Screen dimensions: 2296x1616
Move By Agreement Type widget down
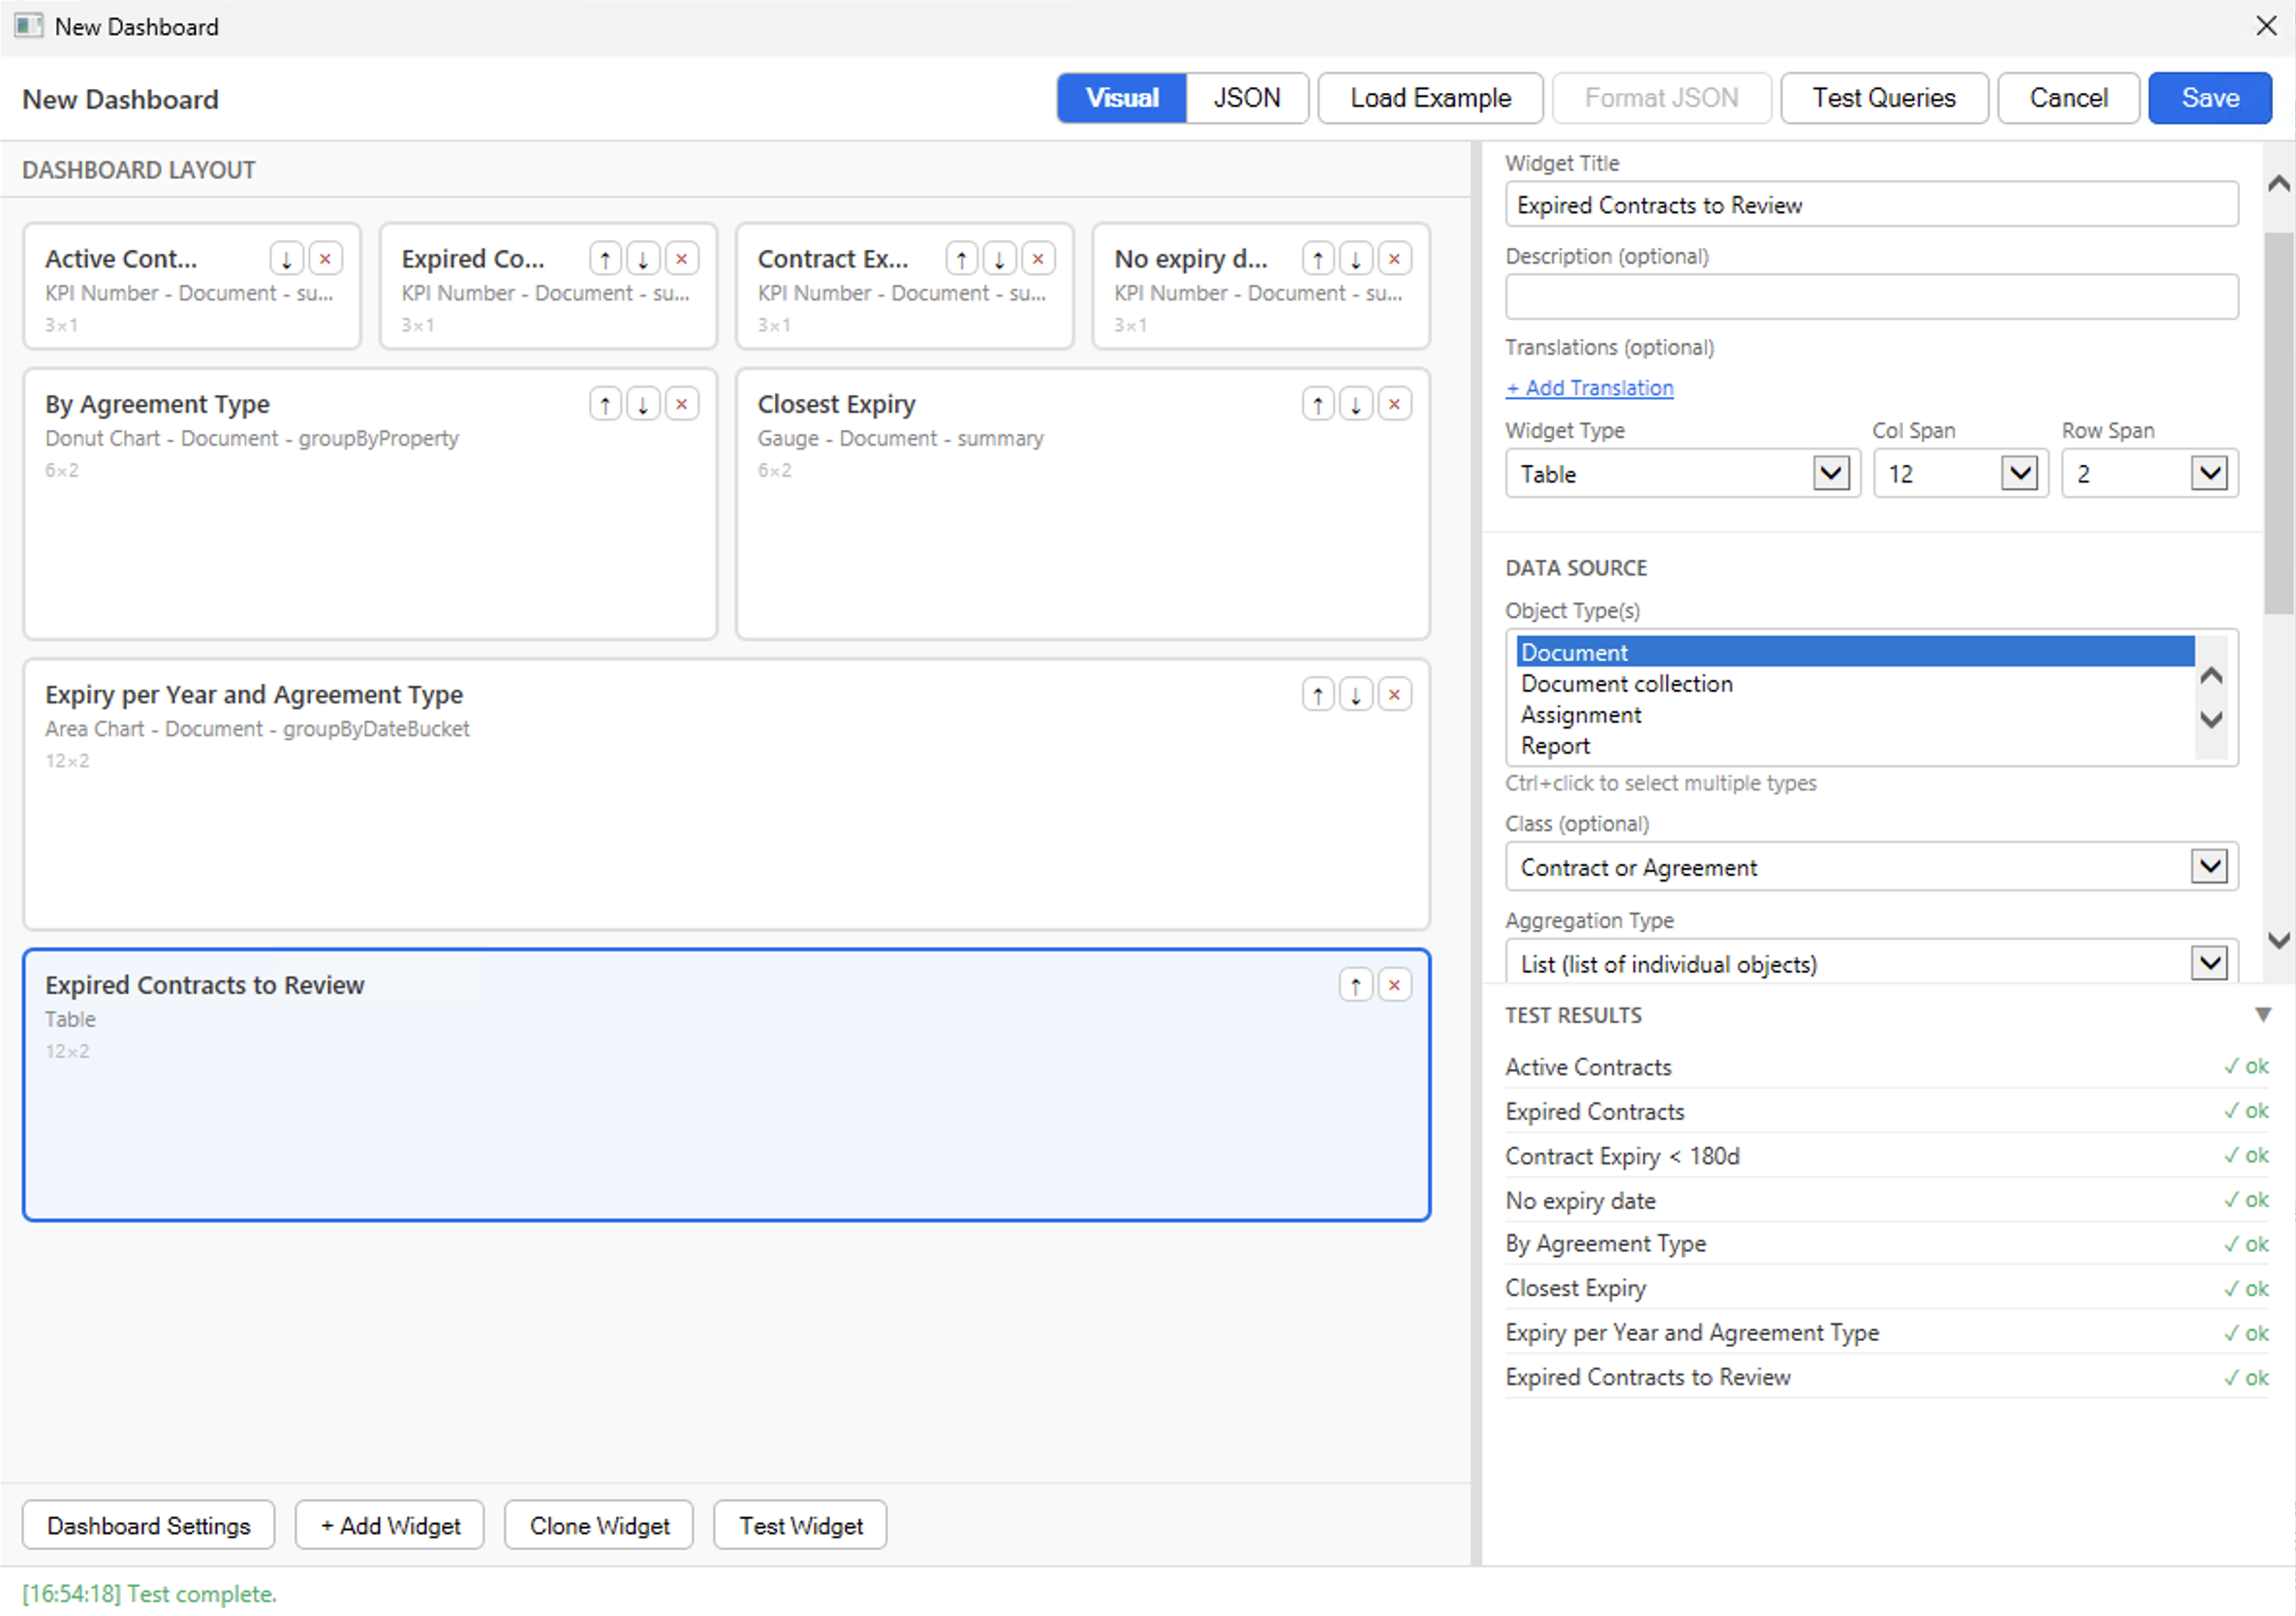point(643,404)
